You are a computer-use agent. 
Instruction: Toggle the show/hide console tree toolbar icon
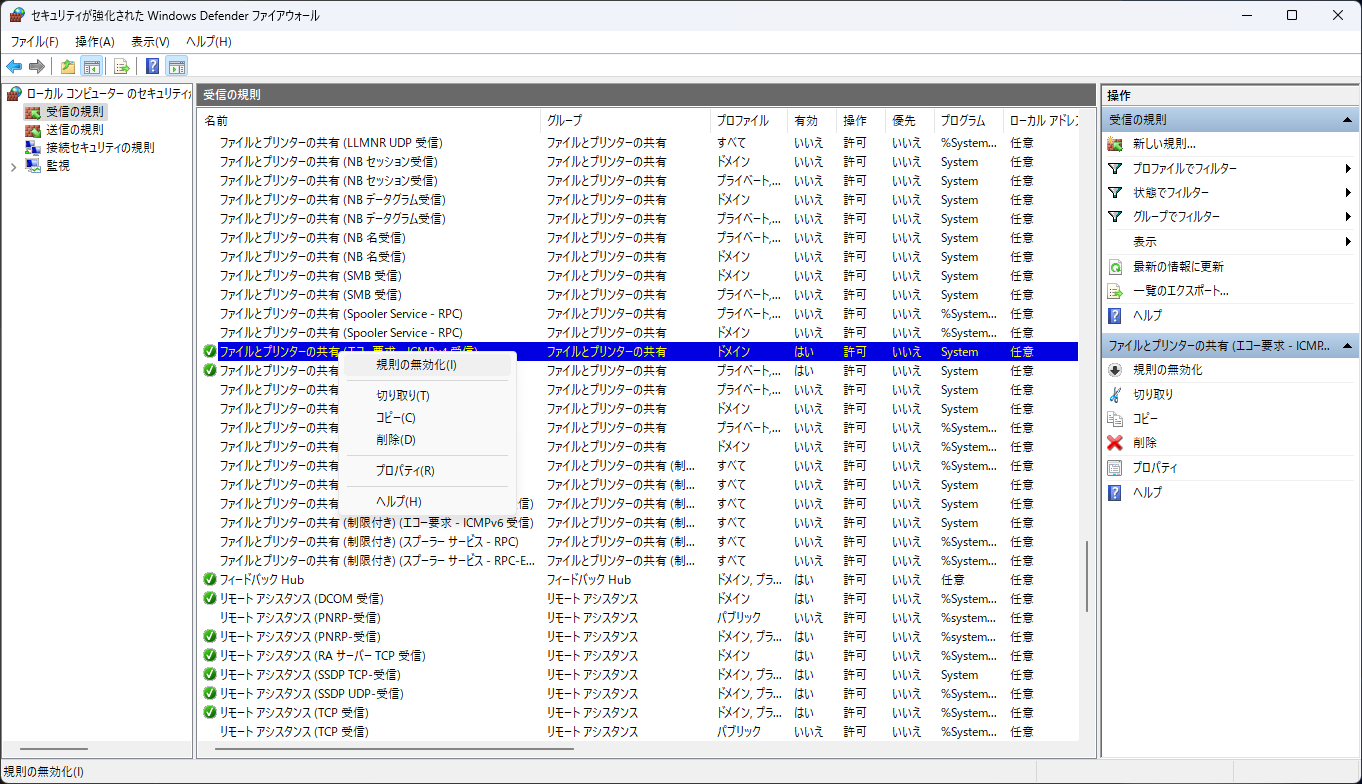click(91, 67)
